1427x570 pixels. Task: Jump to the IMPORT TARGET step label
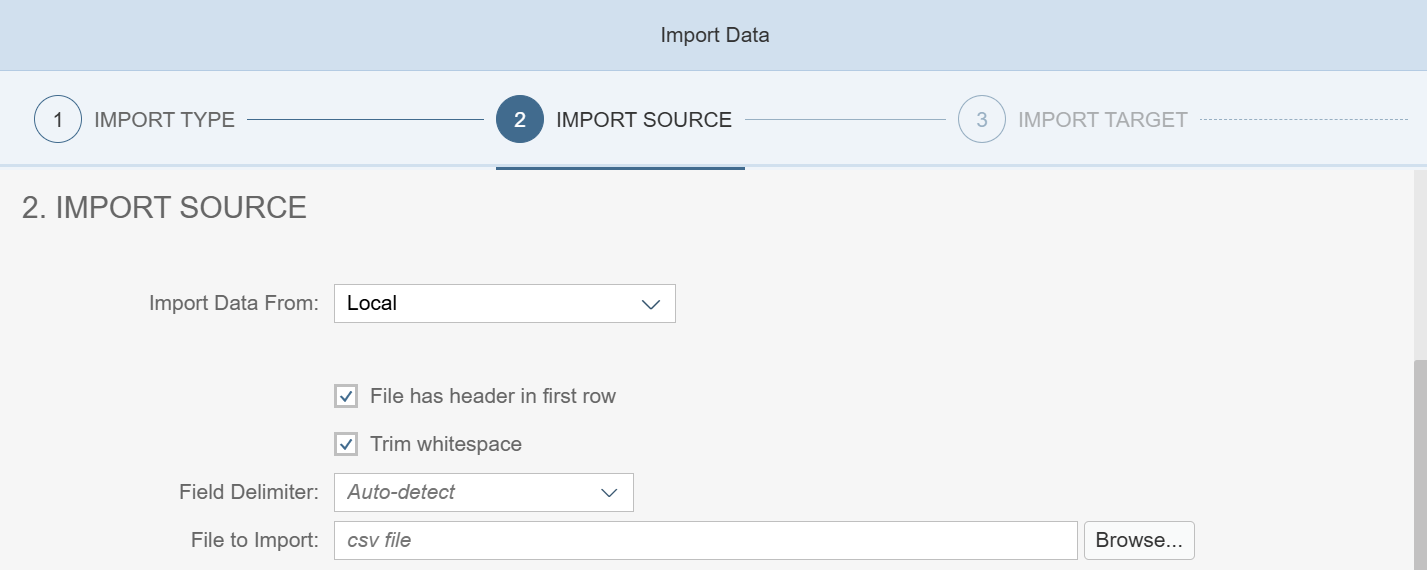(x=1102, y=120)
